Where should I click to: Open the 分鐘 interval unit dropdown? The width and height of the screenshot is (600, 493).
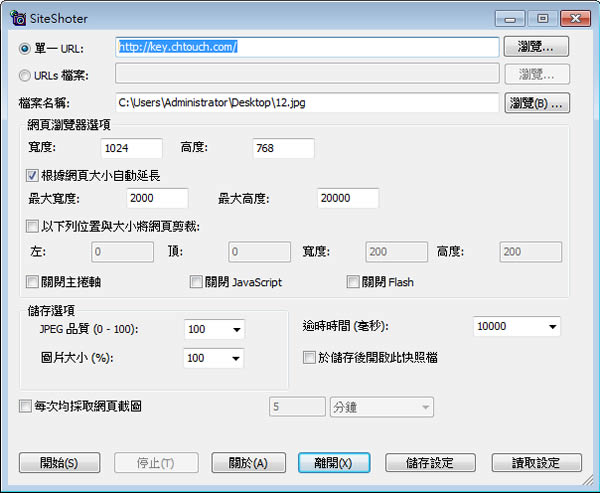tap(382, 407)
